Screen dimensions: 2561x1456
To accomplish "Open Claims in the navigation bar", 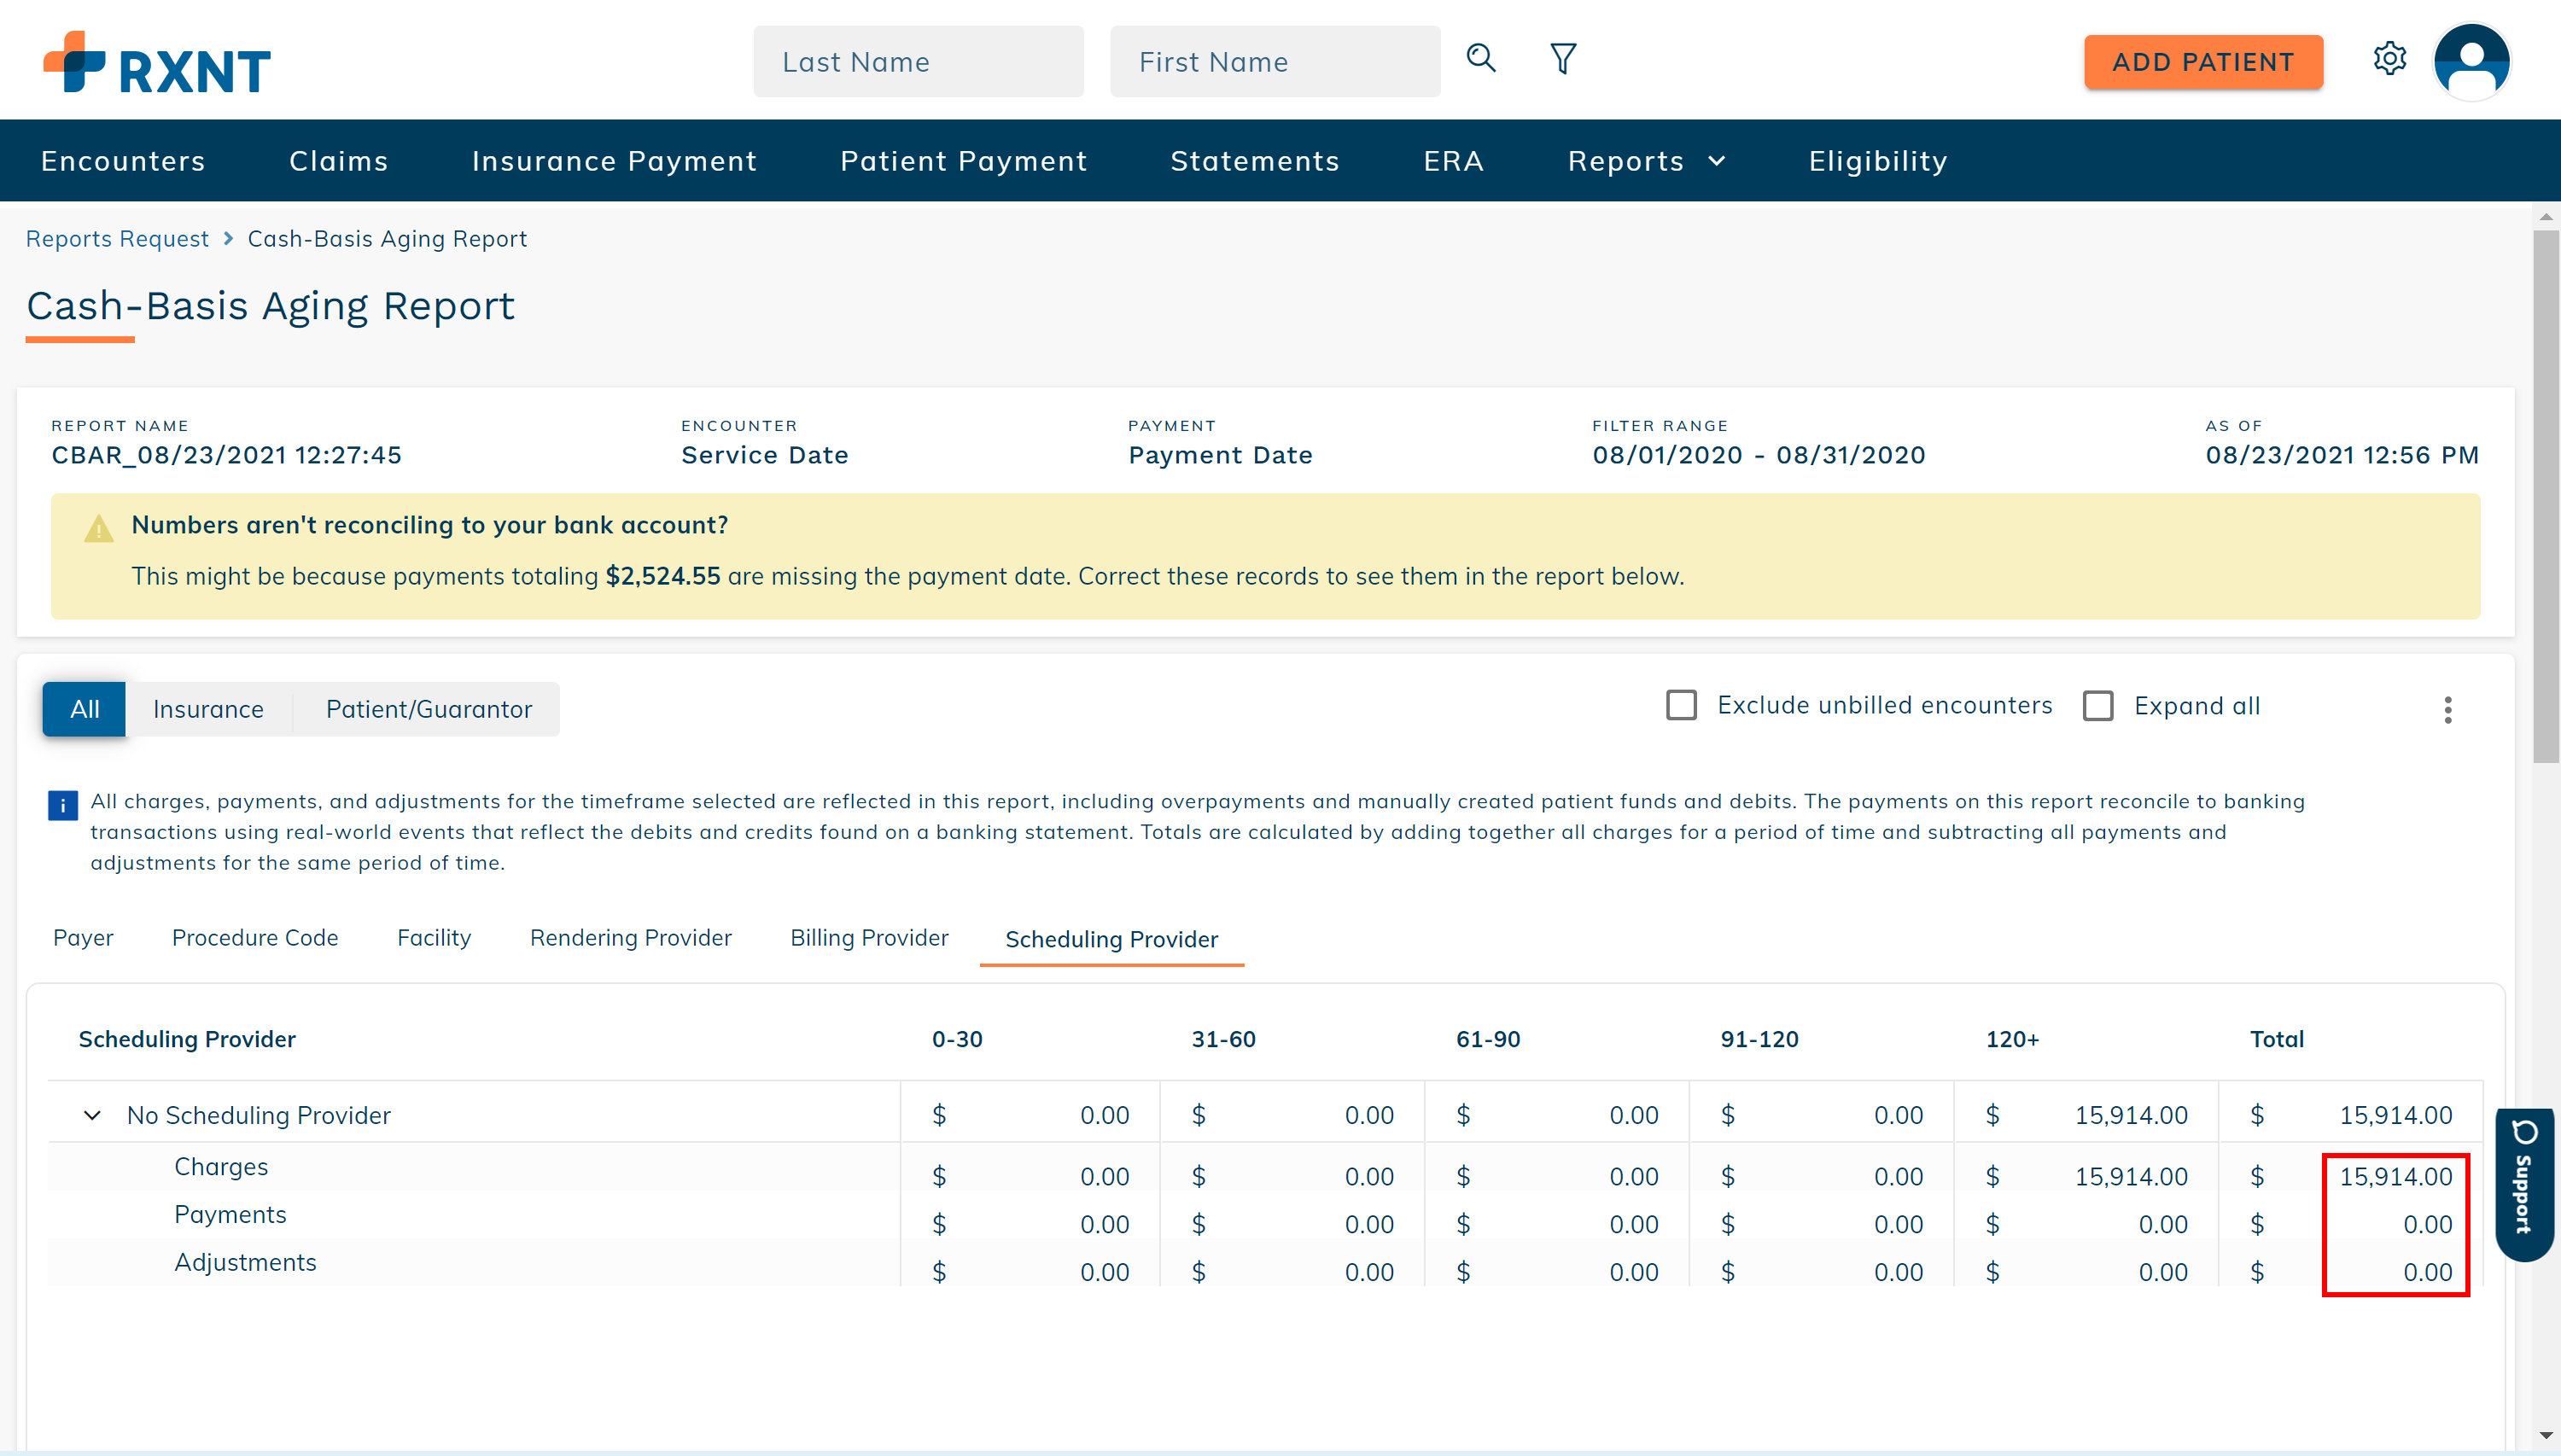I will click(338, 161).
